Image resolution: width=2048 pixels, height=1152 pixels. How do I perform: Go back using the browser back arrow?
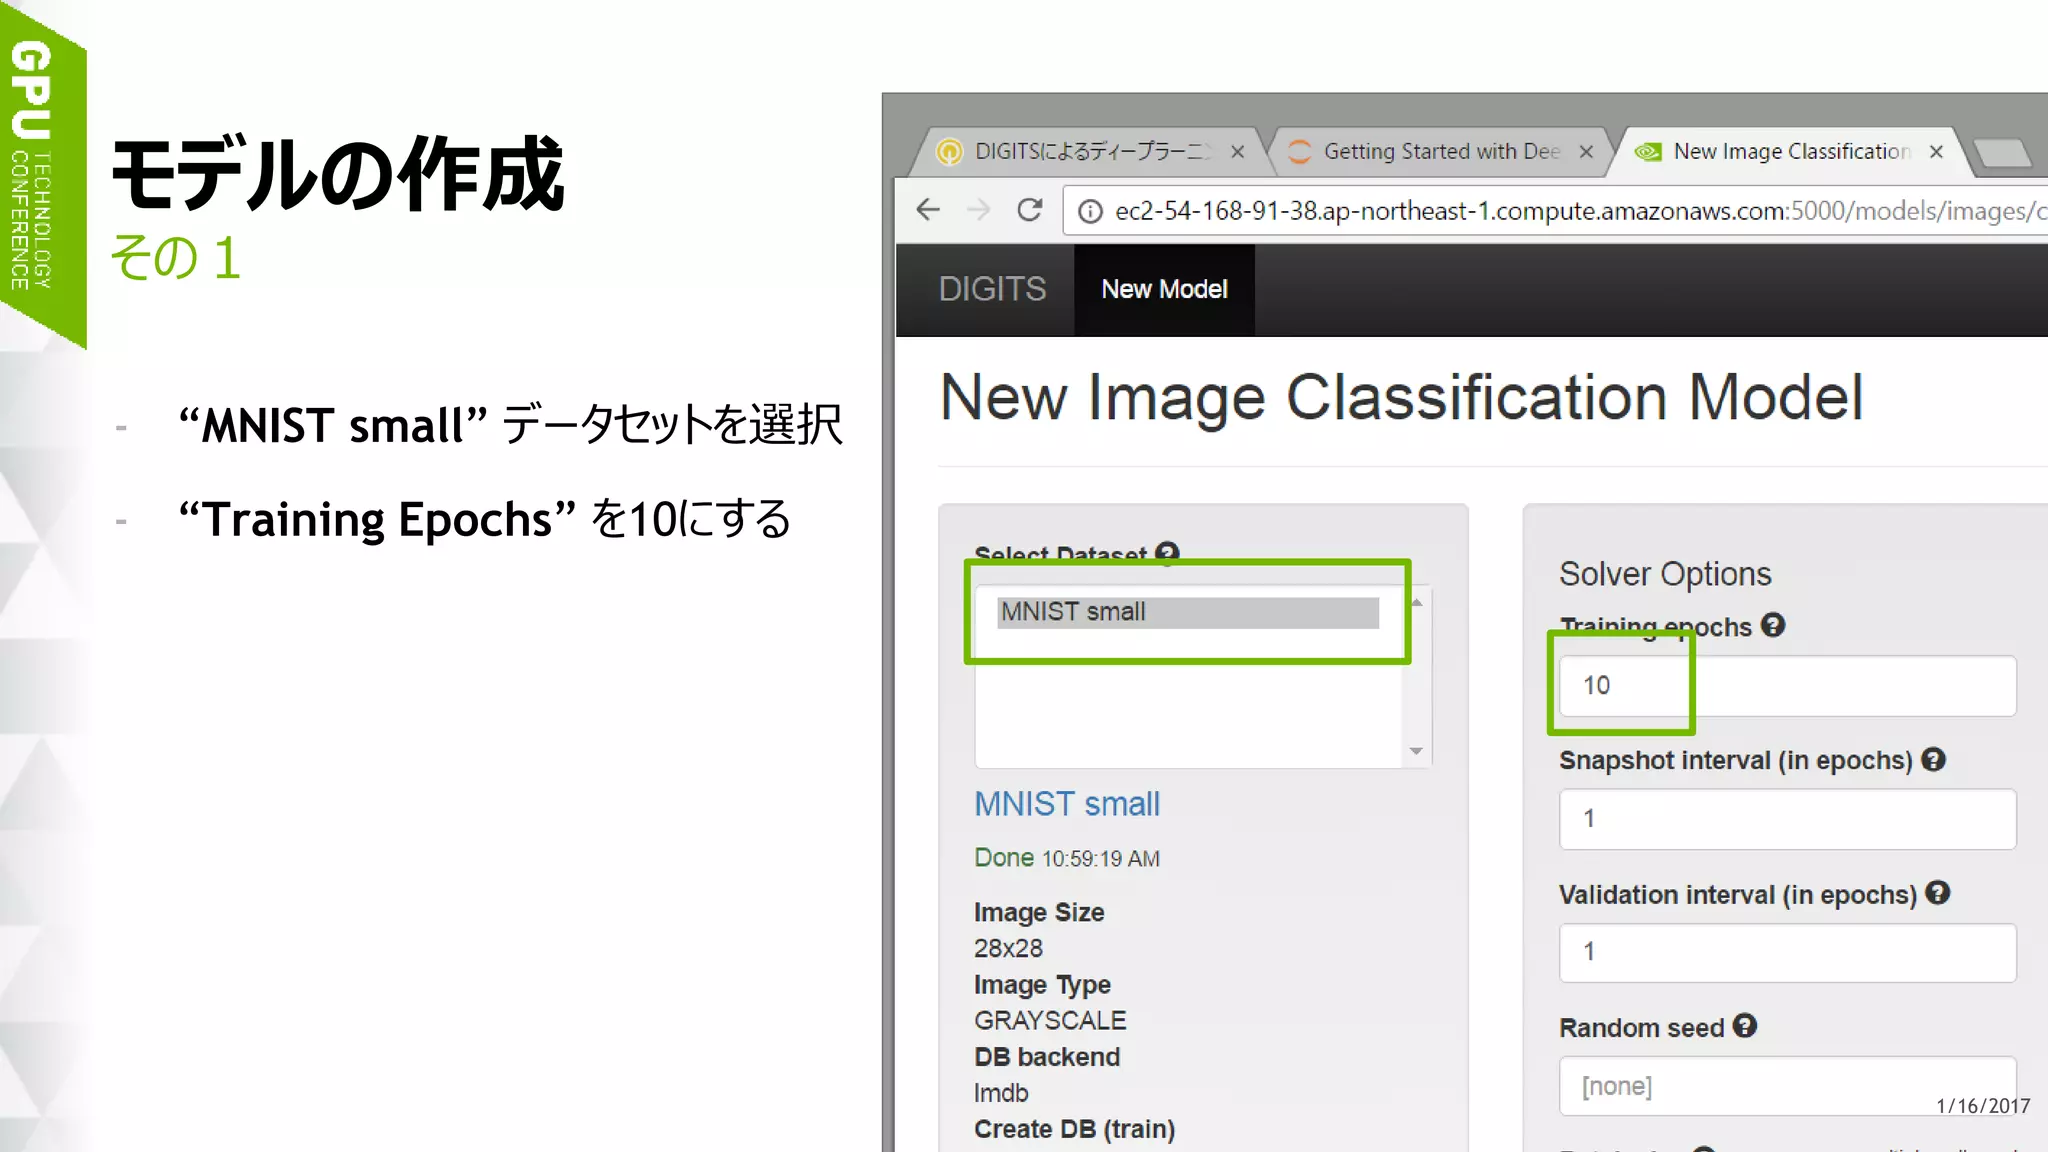tap(928, 210)
